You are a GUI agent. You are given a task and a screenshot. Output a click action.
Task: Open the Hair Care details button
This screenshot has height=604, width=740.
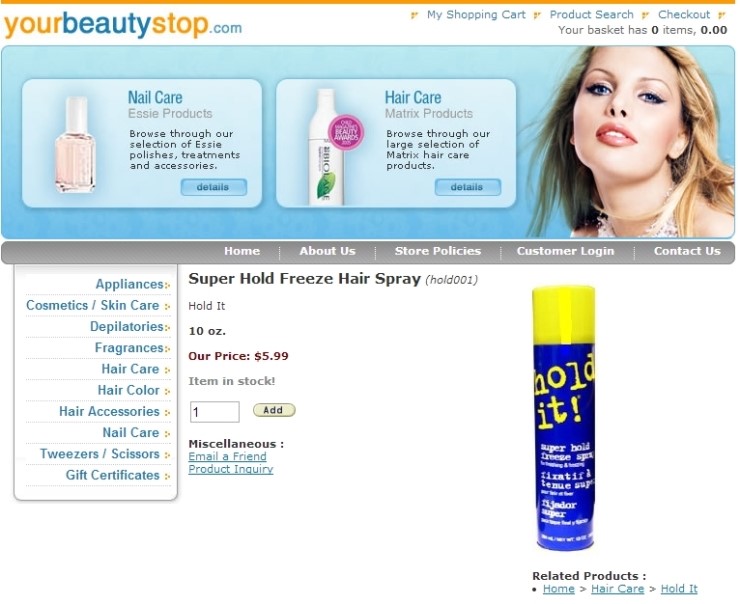467,187
